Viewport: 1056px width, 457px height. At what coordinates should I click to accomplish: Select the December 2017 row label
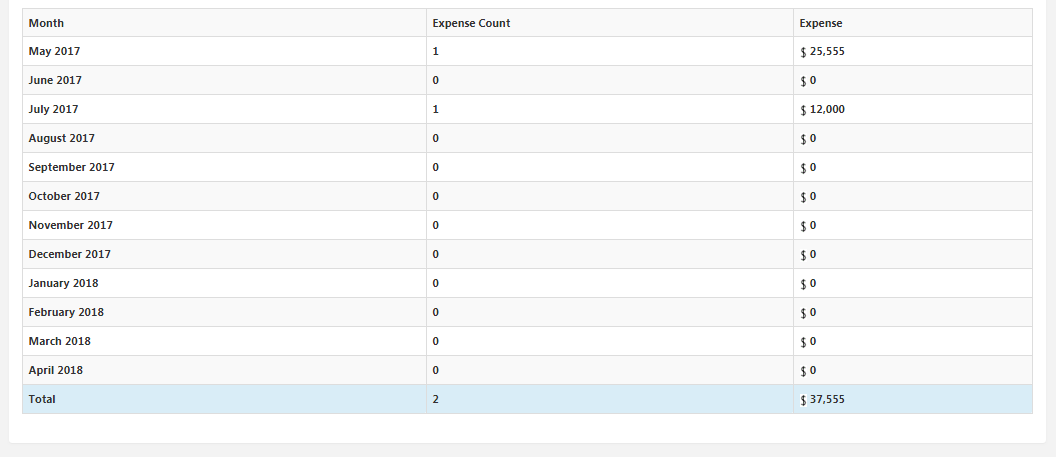69,254
